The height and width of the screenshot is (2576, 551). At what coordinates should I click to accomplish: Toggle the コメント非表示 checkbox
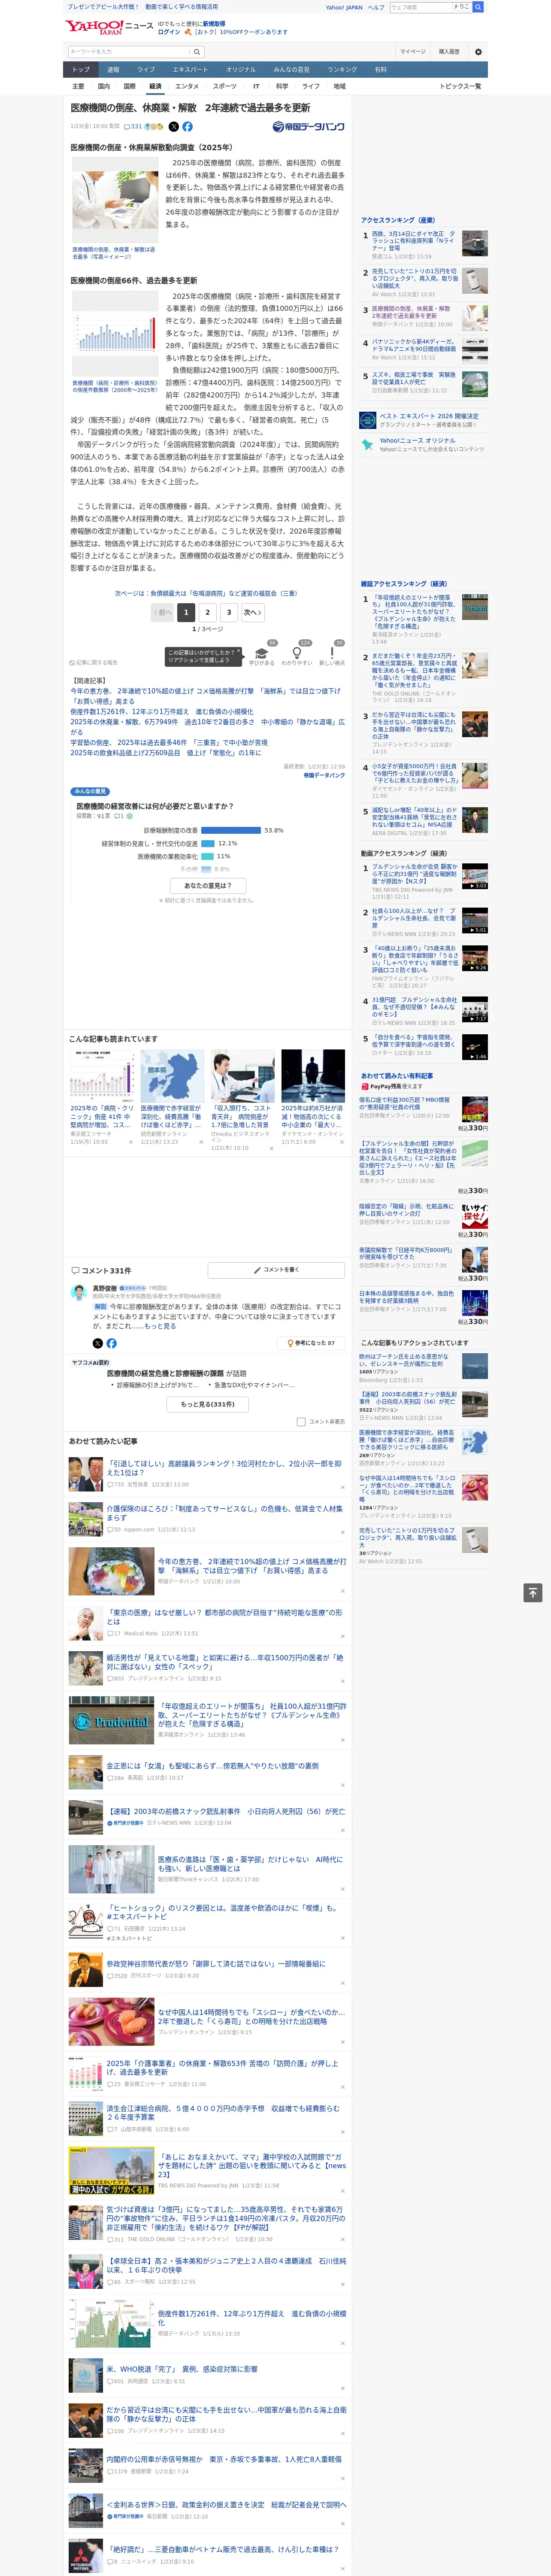(x=301, y=1421)
